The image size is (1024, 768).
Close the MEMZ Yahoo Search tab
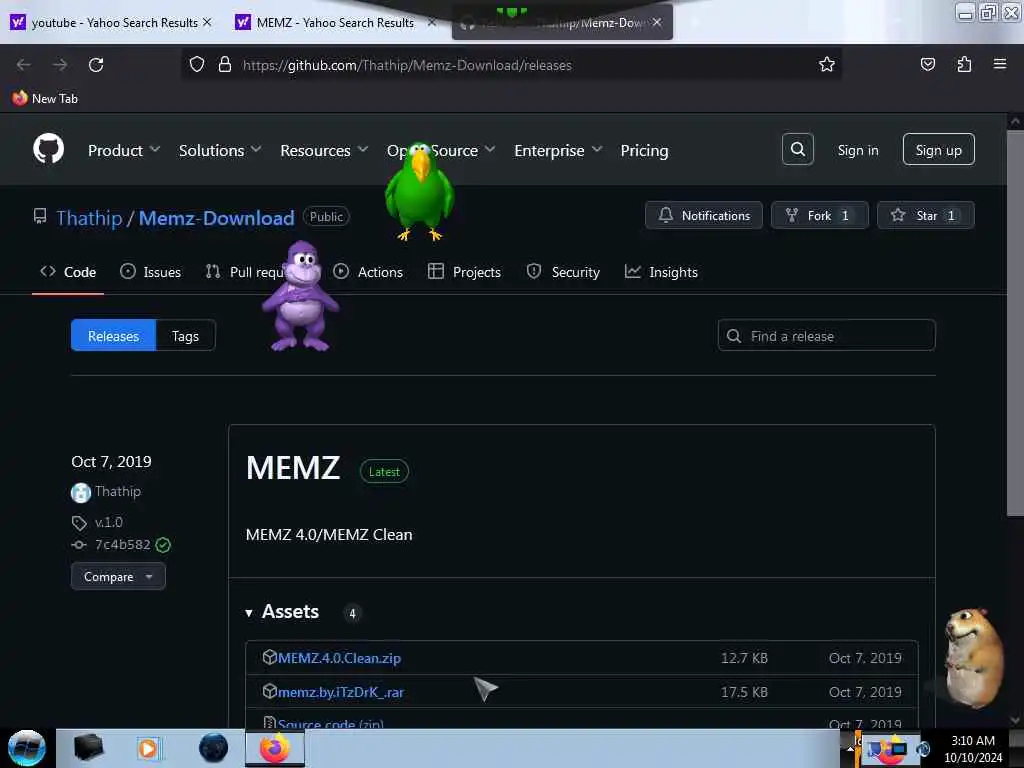tap(431, 22)
